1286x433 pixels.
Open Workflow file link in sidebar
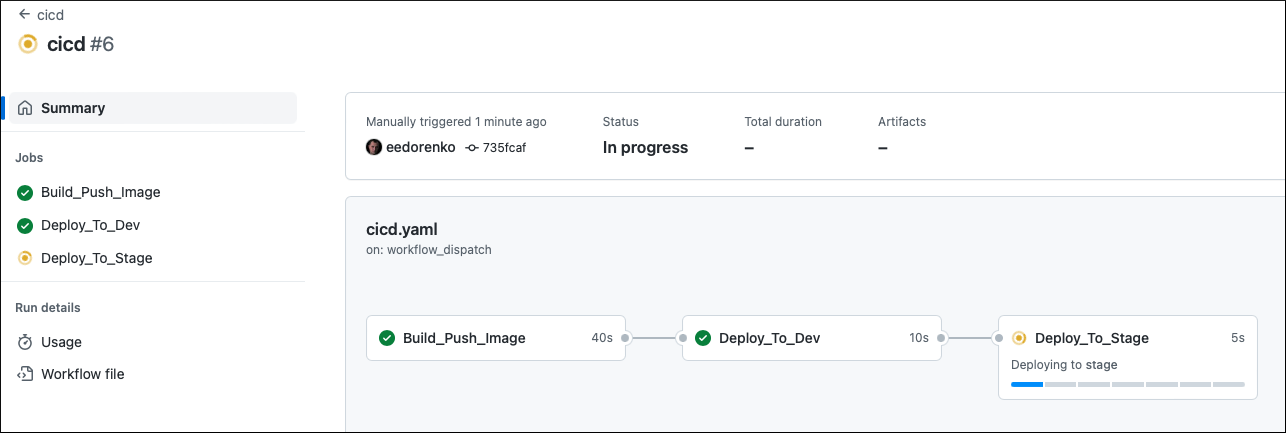pyautogui.click(x=82, y=374)
